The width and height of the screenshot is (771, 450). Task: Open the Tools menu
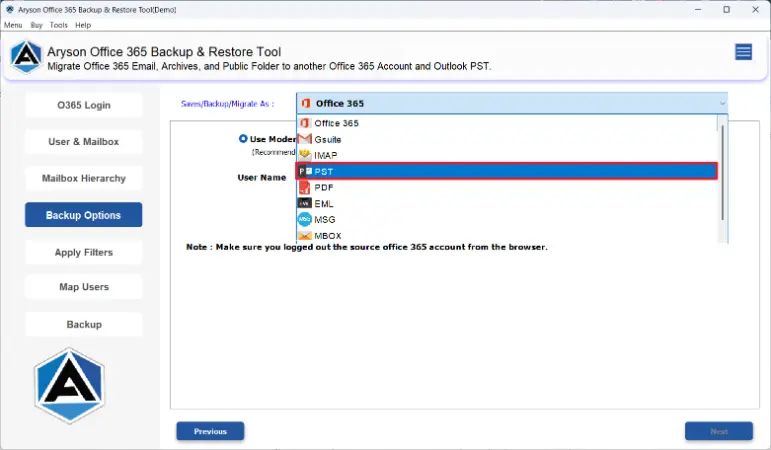pos(59,25)
